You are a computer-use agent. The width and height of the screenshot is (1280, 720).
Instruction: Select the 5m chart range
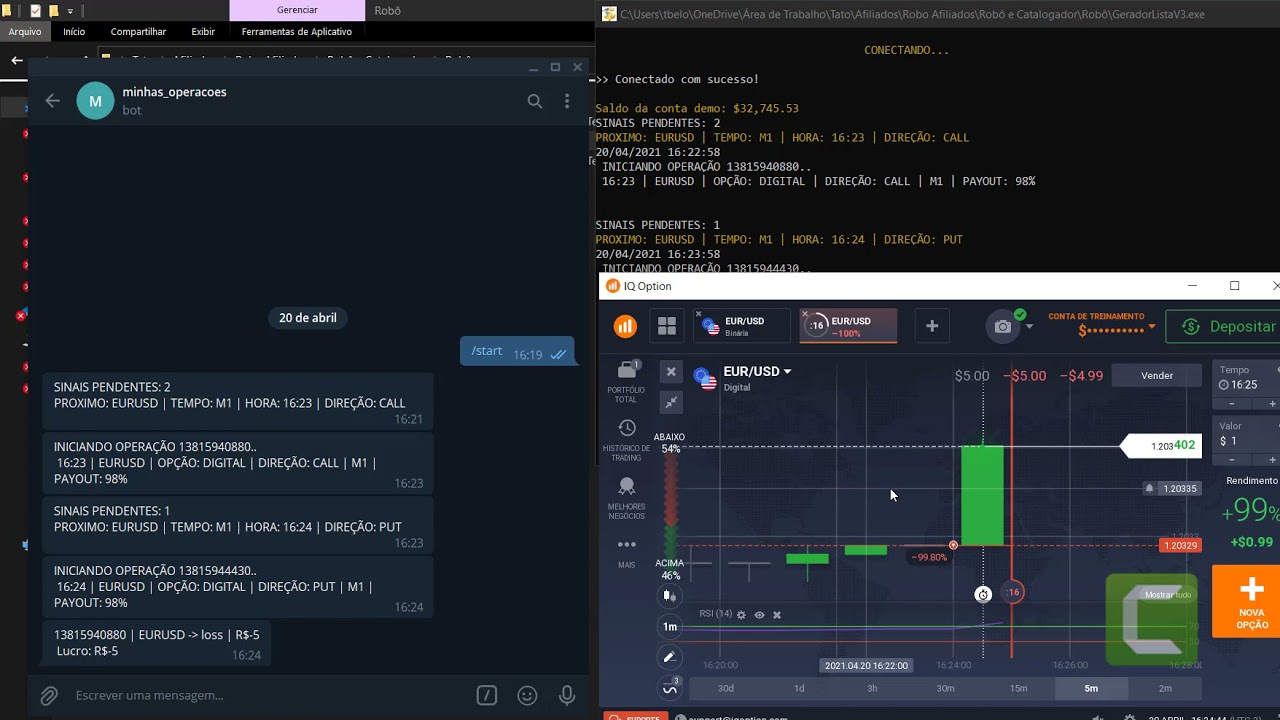click(1091, 688)
